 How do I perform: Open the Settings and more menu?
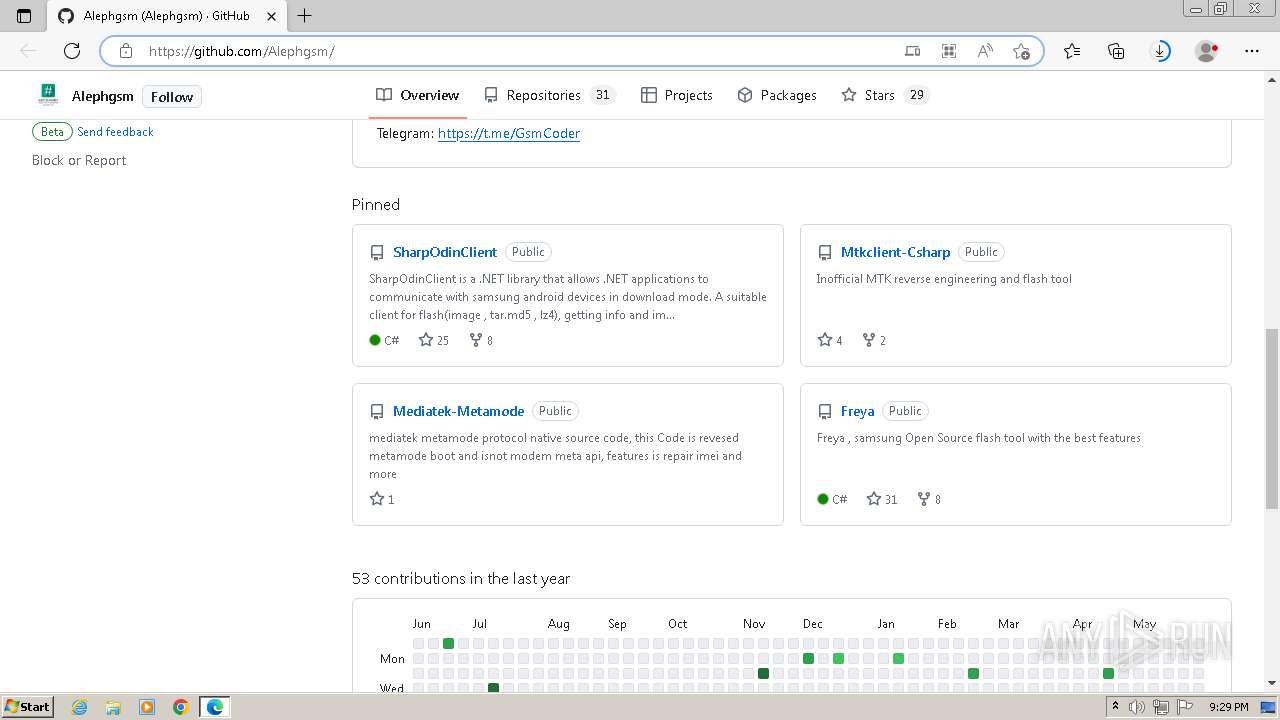point(1252,51)
